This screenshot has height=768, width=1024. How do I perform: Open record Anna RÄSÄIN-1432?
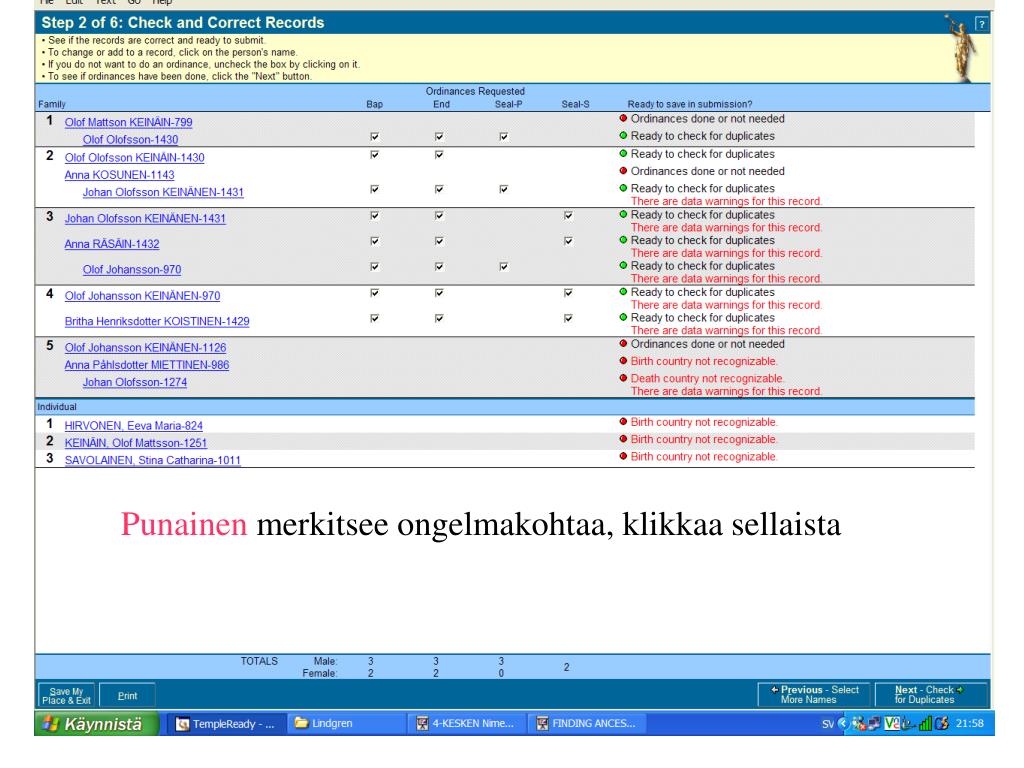click(112, 244)
